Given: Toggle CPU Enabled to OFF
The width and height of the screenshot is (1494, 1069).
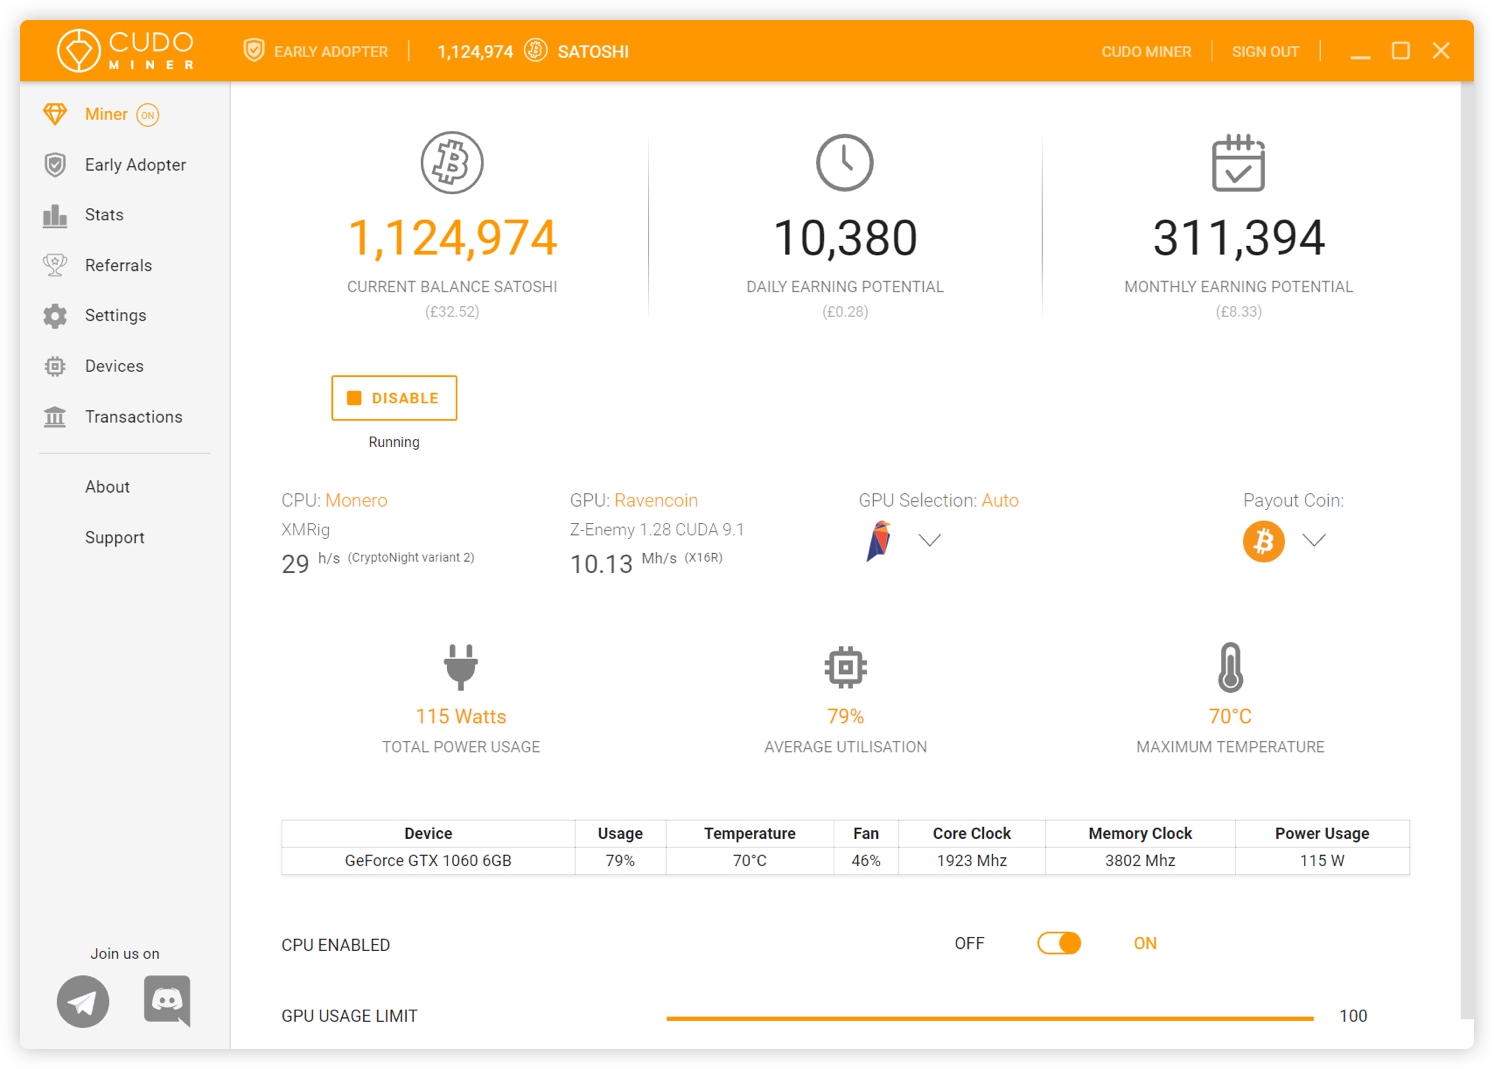Looking at the screenshot, I should pyautogui.click(x=1059, y=943).
